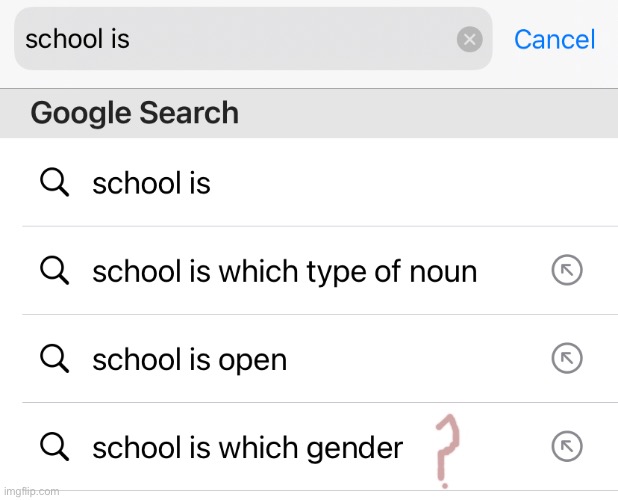Pick the 'school is which gender' suggestion

247,448
